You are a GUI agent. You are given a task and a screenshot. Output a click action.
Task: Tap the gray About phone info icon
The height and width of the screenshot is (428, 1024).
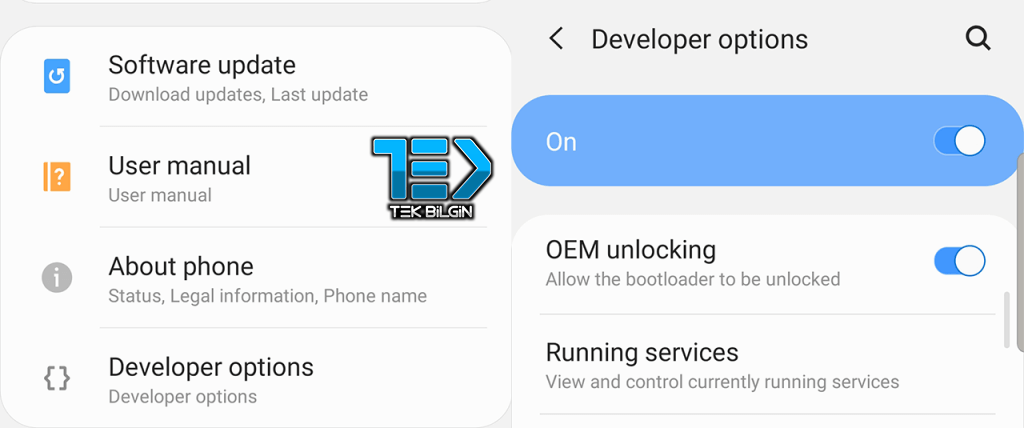(57, 278)
